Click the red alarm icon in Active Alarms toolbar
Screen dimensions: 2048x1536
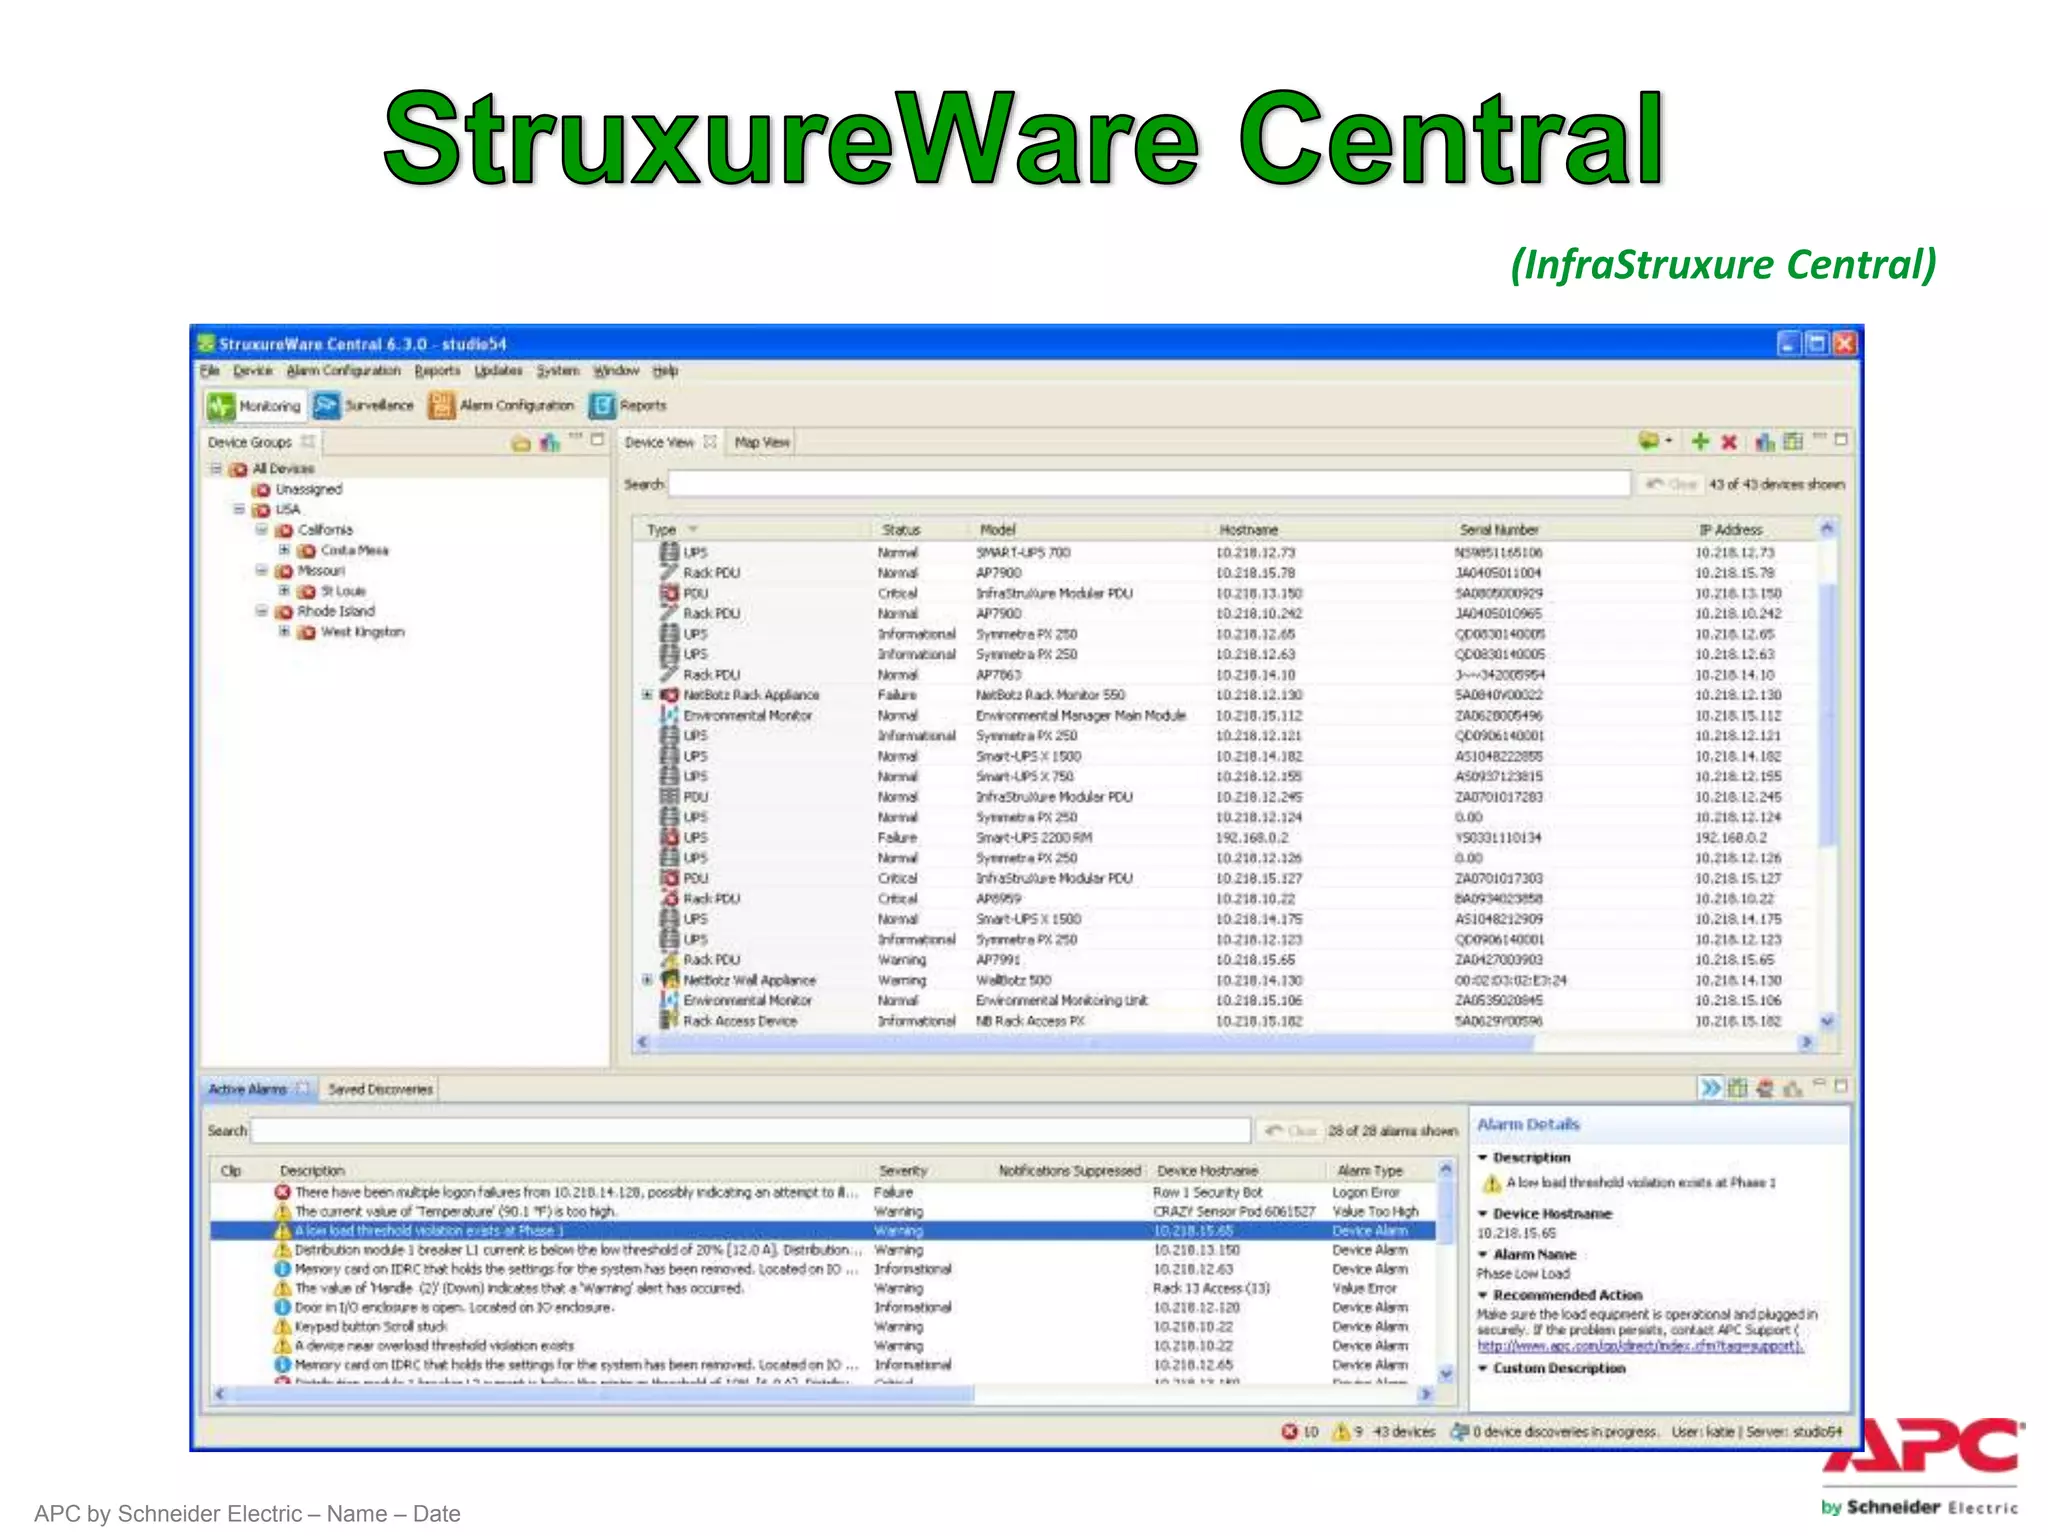tap(1765, 1088)
